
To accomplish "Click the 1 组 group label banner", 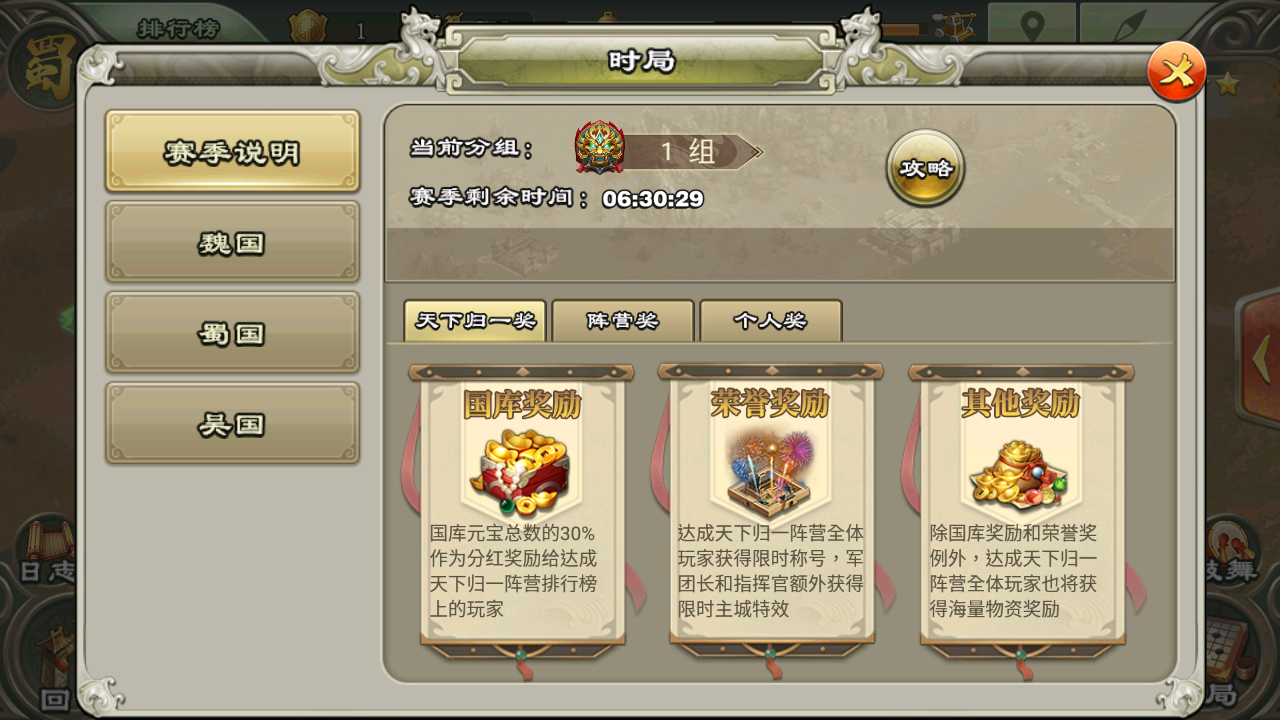I will pos(693,152).
